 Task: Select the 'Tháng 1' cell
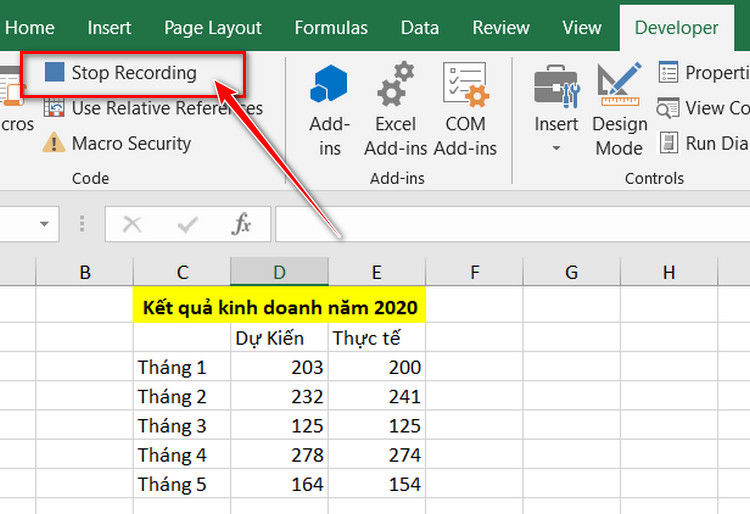pyautogui.click(x=182, y=367)
